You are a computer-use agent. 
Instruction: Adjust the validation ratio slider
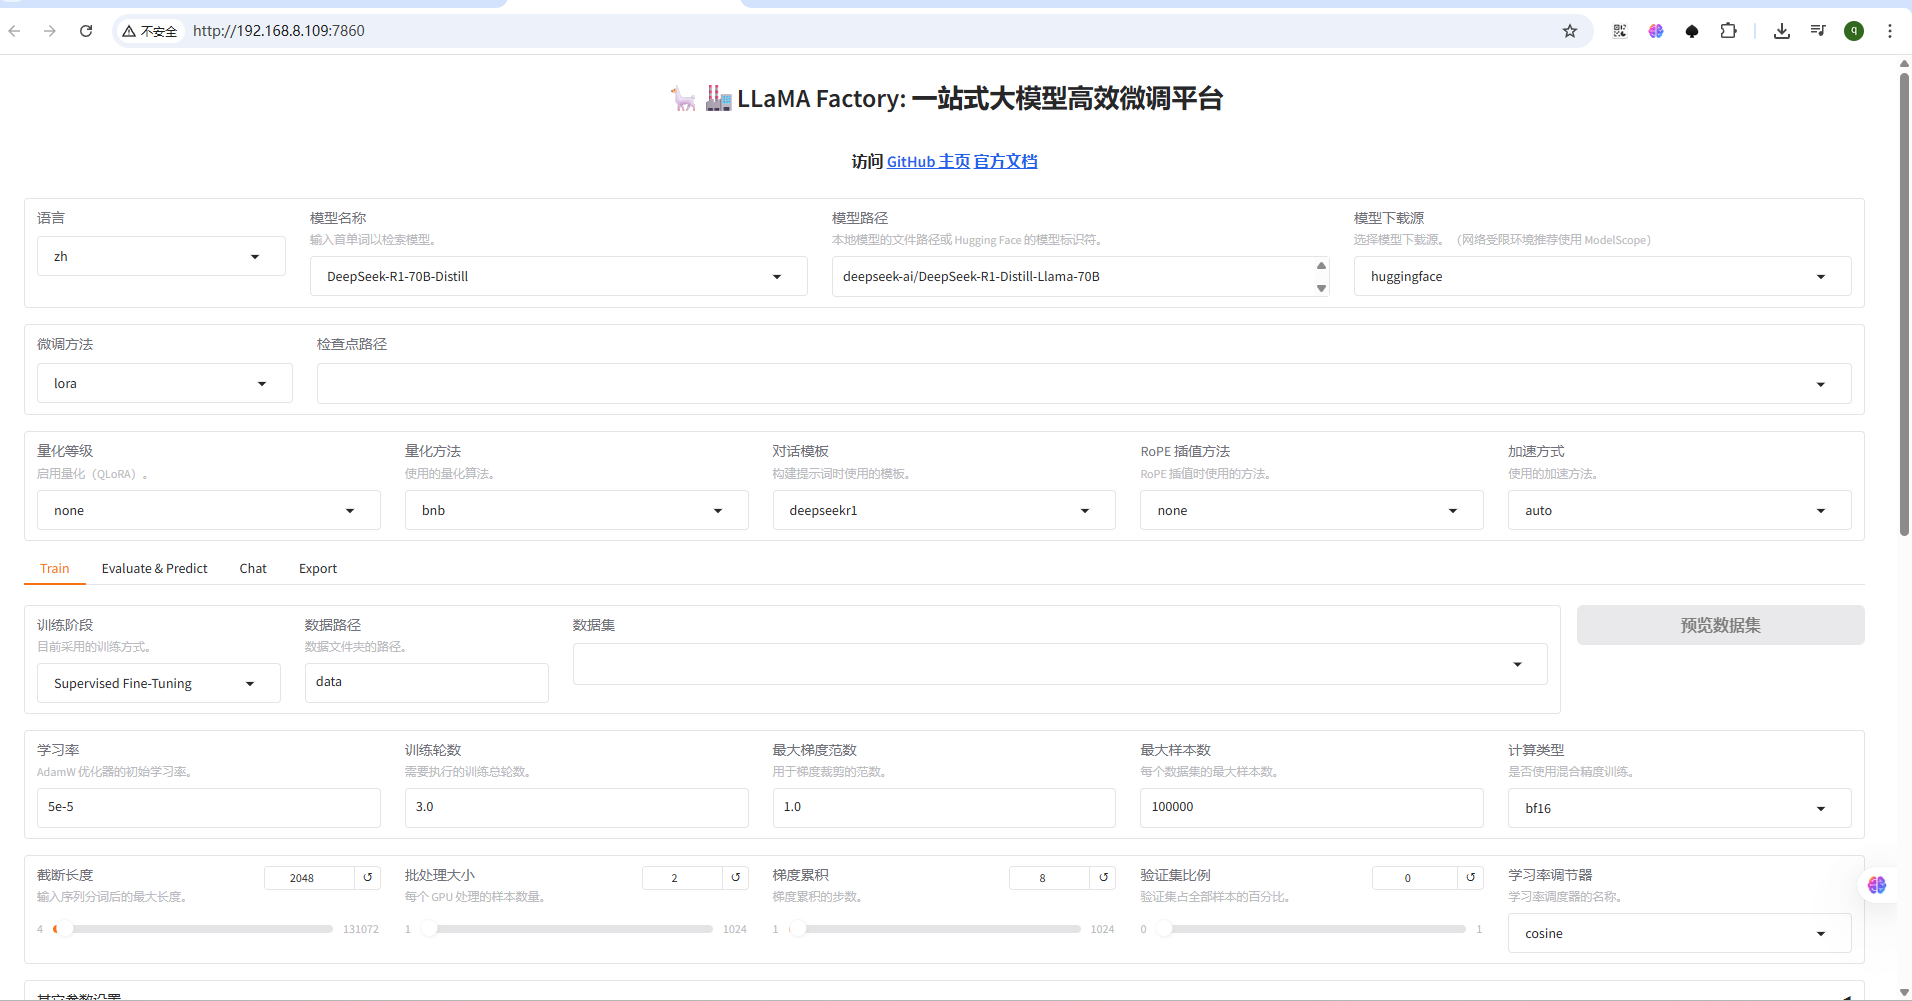point(1310,929)
